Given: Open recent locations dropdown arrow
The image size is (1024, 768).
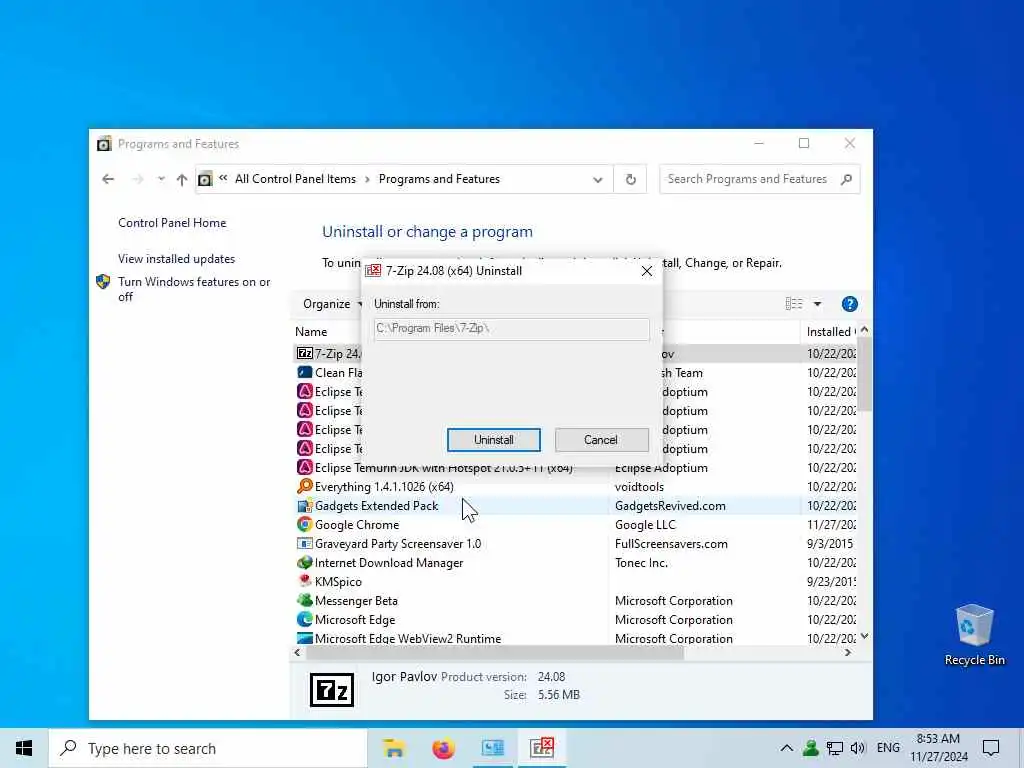Looking at the screenshot, I should pos(161,179).
